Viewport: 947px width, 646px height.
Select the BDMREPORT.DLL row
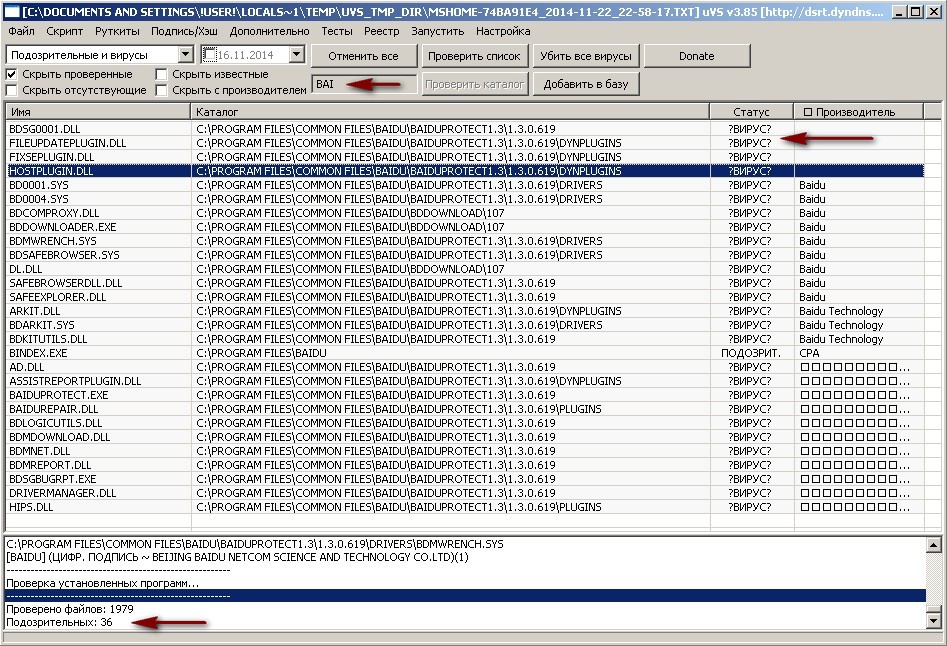point(464,465)
